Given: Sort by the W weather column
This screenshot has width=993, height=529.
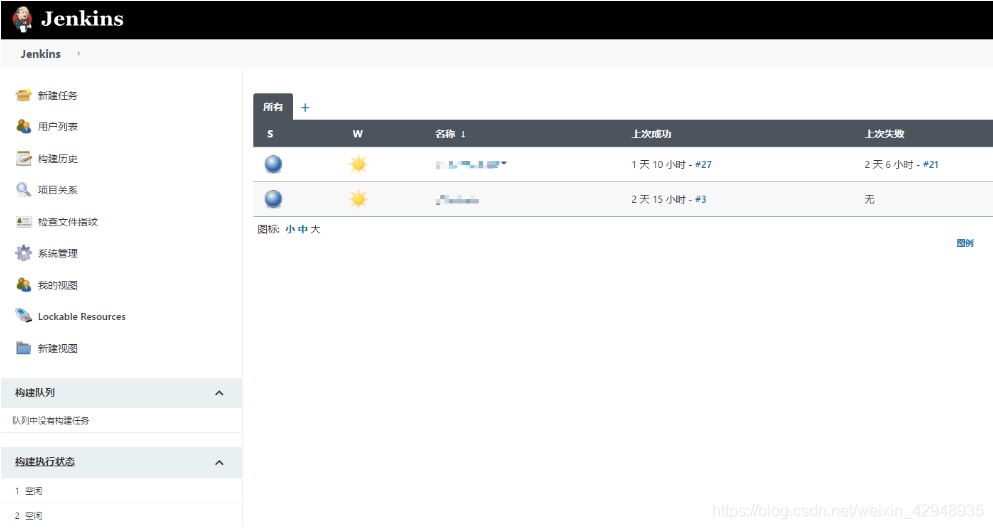Looking at the screenshot, I should [x=358, y=134].
